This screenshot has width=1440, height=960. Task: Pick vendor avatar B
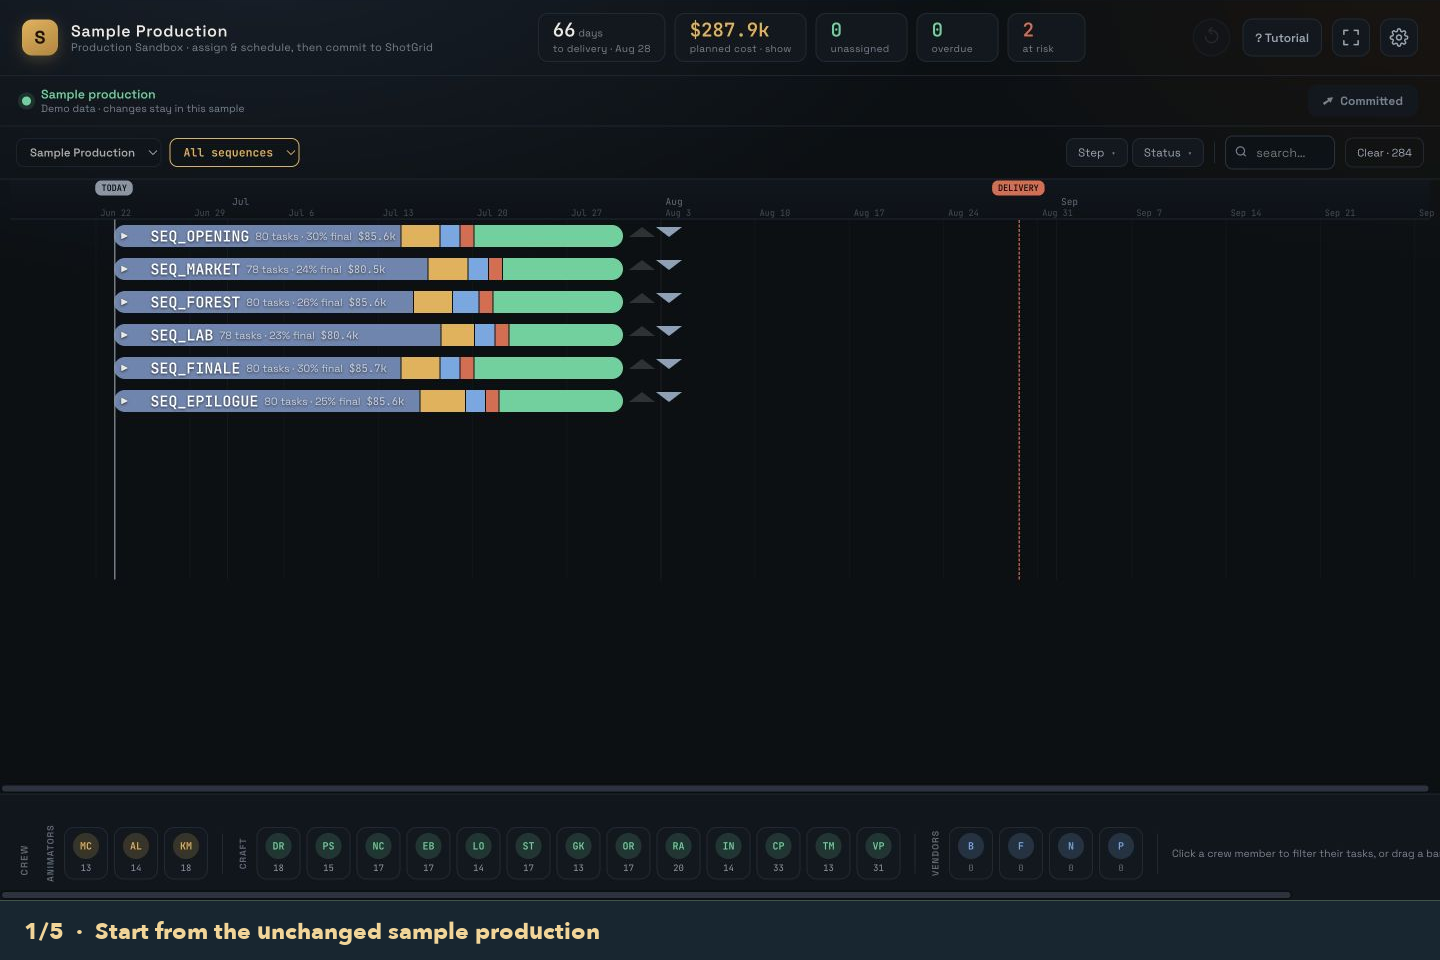pos(970,853)
